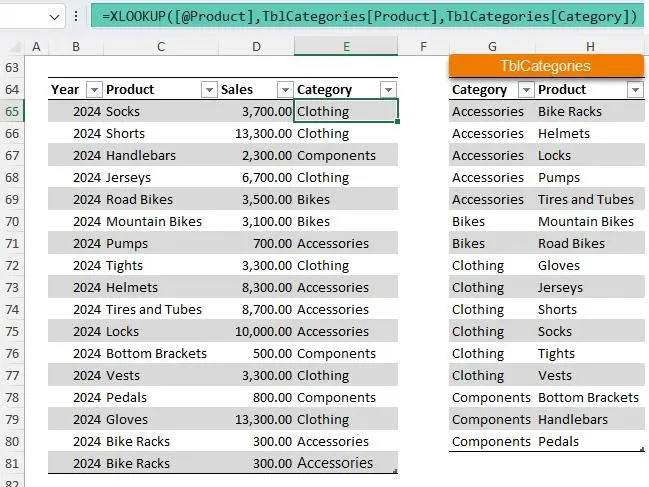Image resolution: width=649 pixels, height=487 pixels.
Task: Click Tires and Tubes in TblCategories
Action: tap(590, 199)
